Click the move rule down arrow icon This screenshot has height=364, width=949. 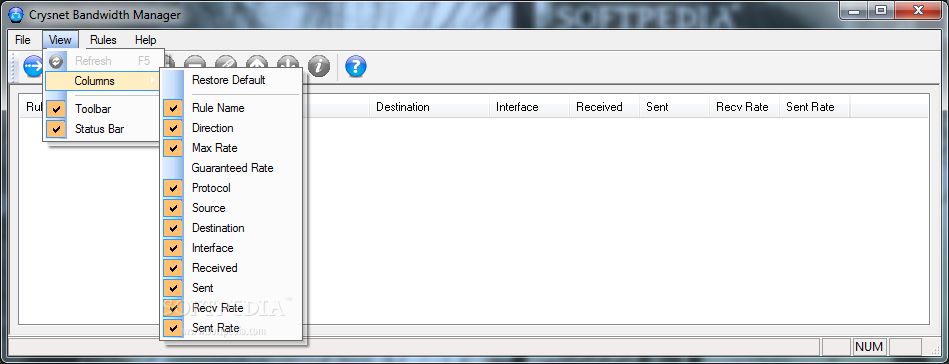(287, 65)
